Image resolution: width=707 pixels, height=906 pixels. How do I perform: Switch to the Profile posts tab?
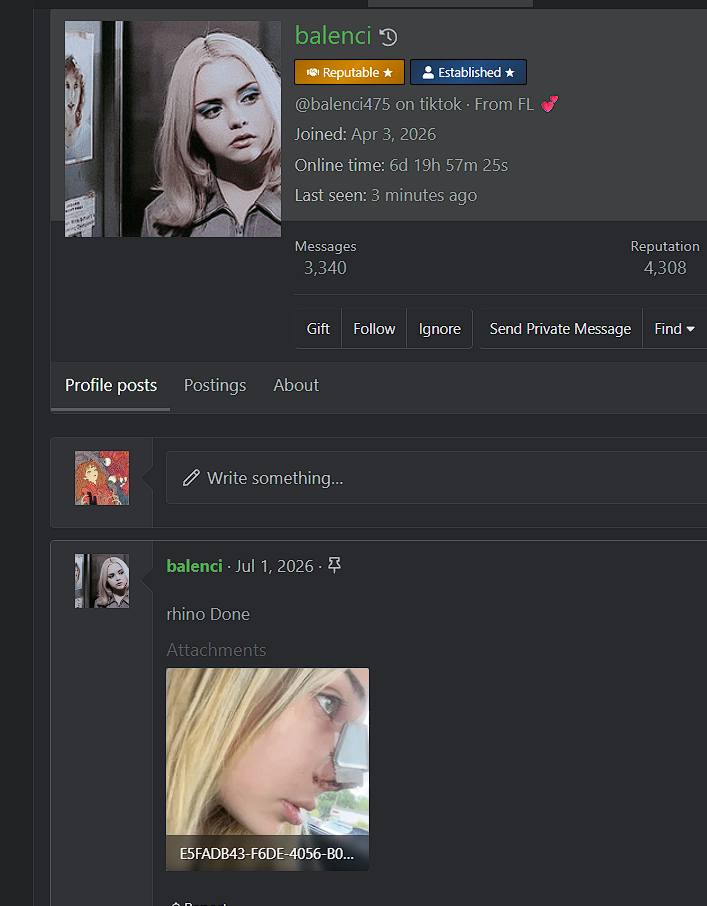(x=111, y=385)
